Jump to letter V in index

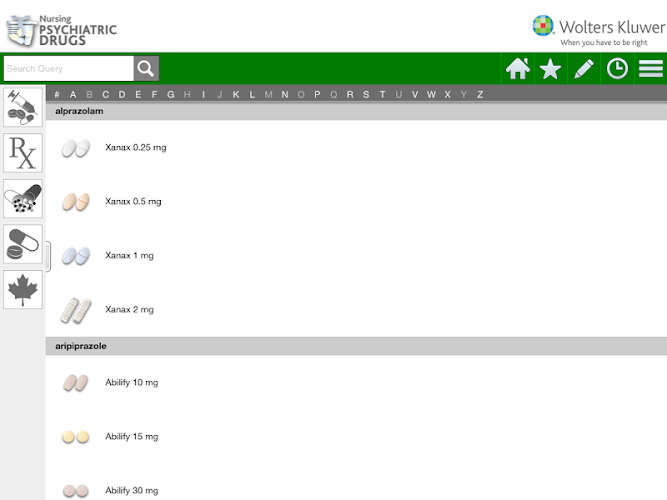click(415, 94)
